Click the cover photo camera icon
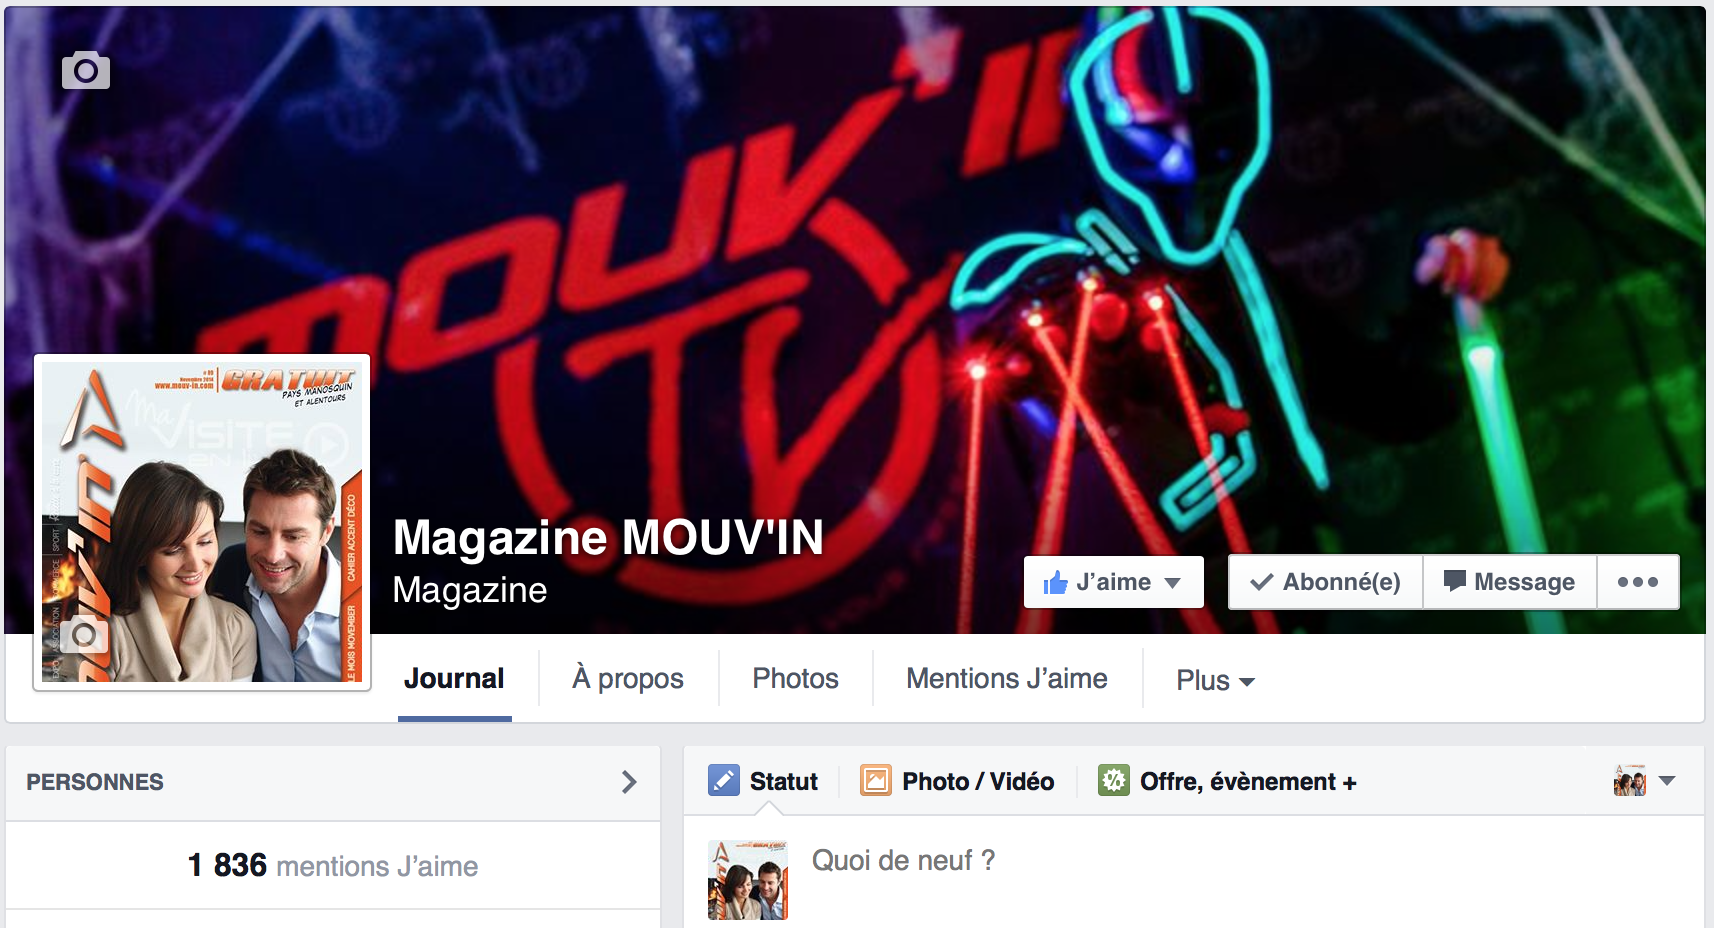Screen dimensions: 1714x928 click(x=86, y=70)
